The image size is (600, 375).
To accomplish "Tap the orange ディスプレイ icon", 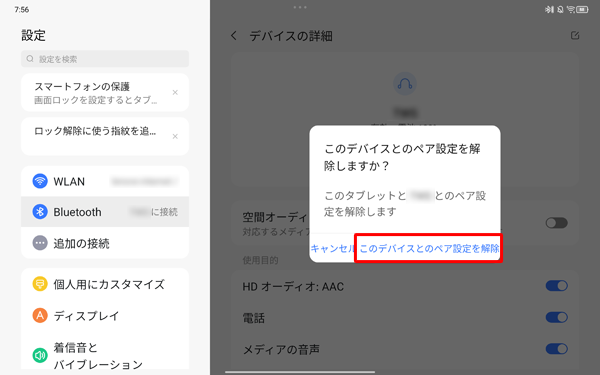I will tap(40, 316).
